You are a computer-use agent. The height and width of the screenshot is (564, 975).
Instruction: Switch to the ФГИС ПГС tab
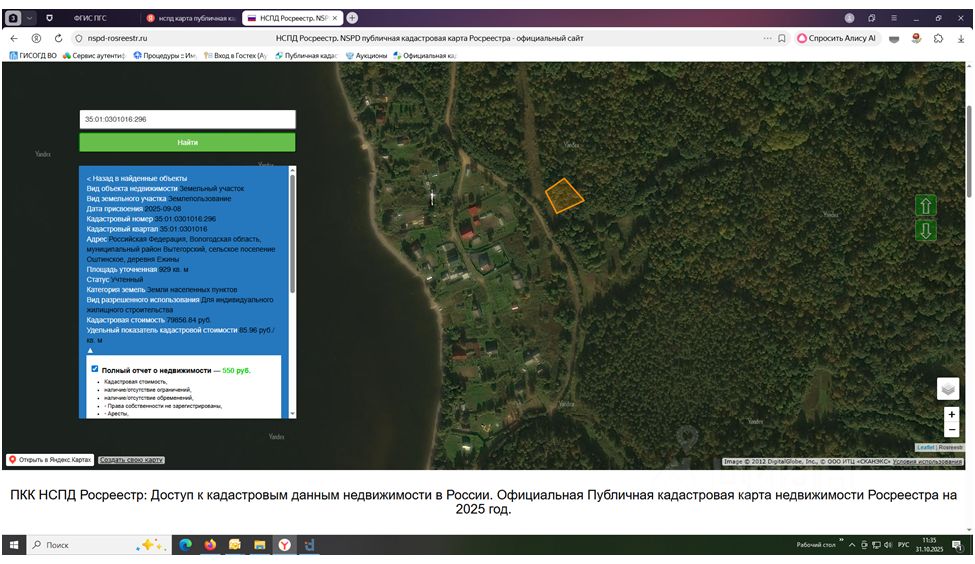coord(90,18)
